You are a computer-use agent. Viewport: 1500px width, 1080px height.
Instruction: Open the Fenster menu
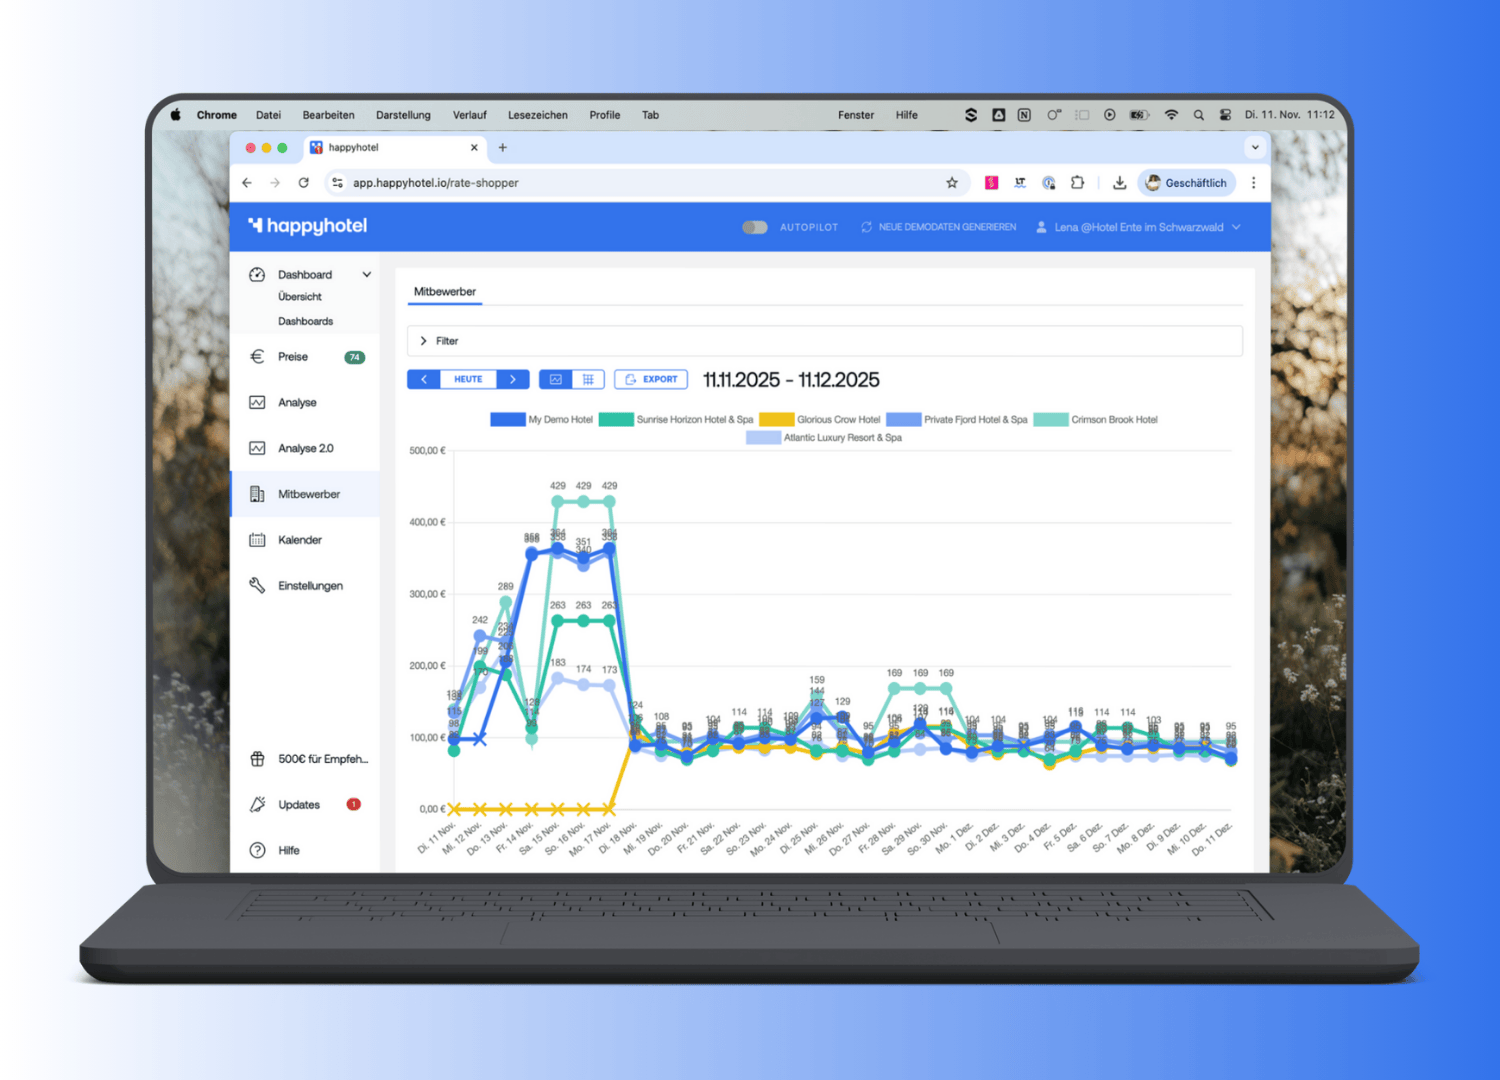[856, 115]
